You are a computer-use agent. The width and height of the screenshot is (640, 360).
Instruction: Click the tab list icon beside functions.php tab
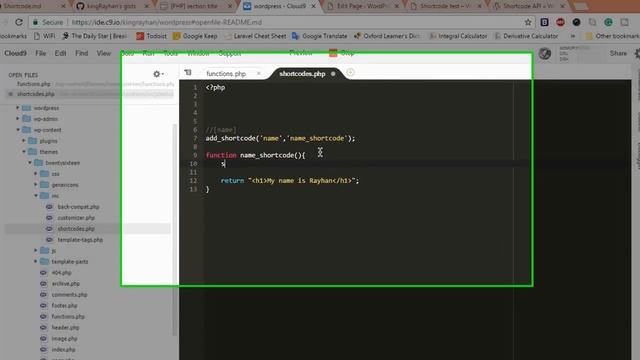(188, 73)
